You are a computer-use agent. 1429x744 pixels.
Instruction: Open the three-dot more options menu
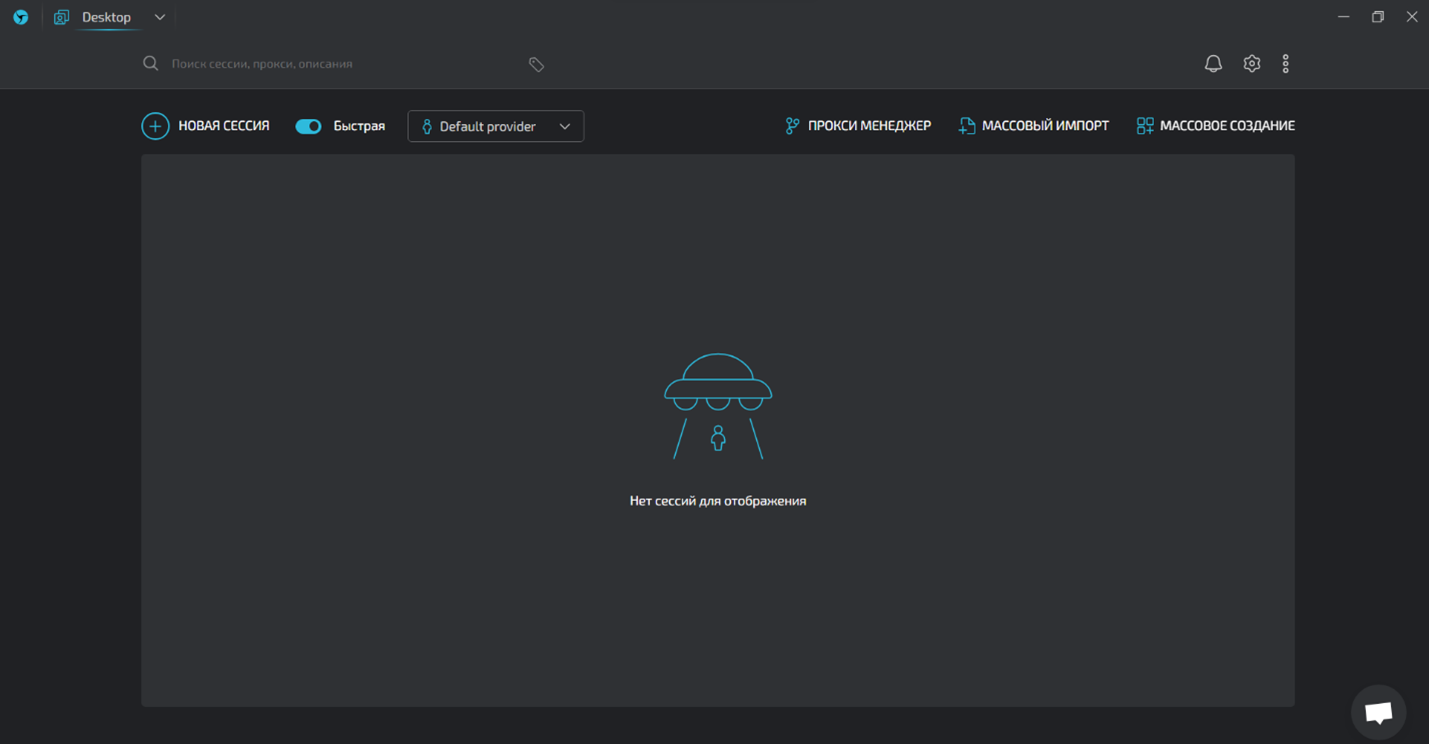click(x=1285, y=63)
